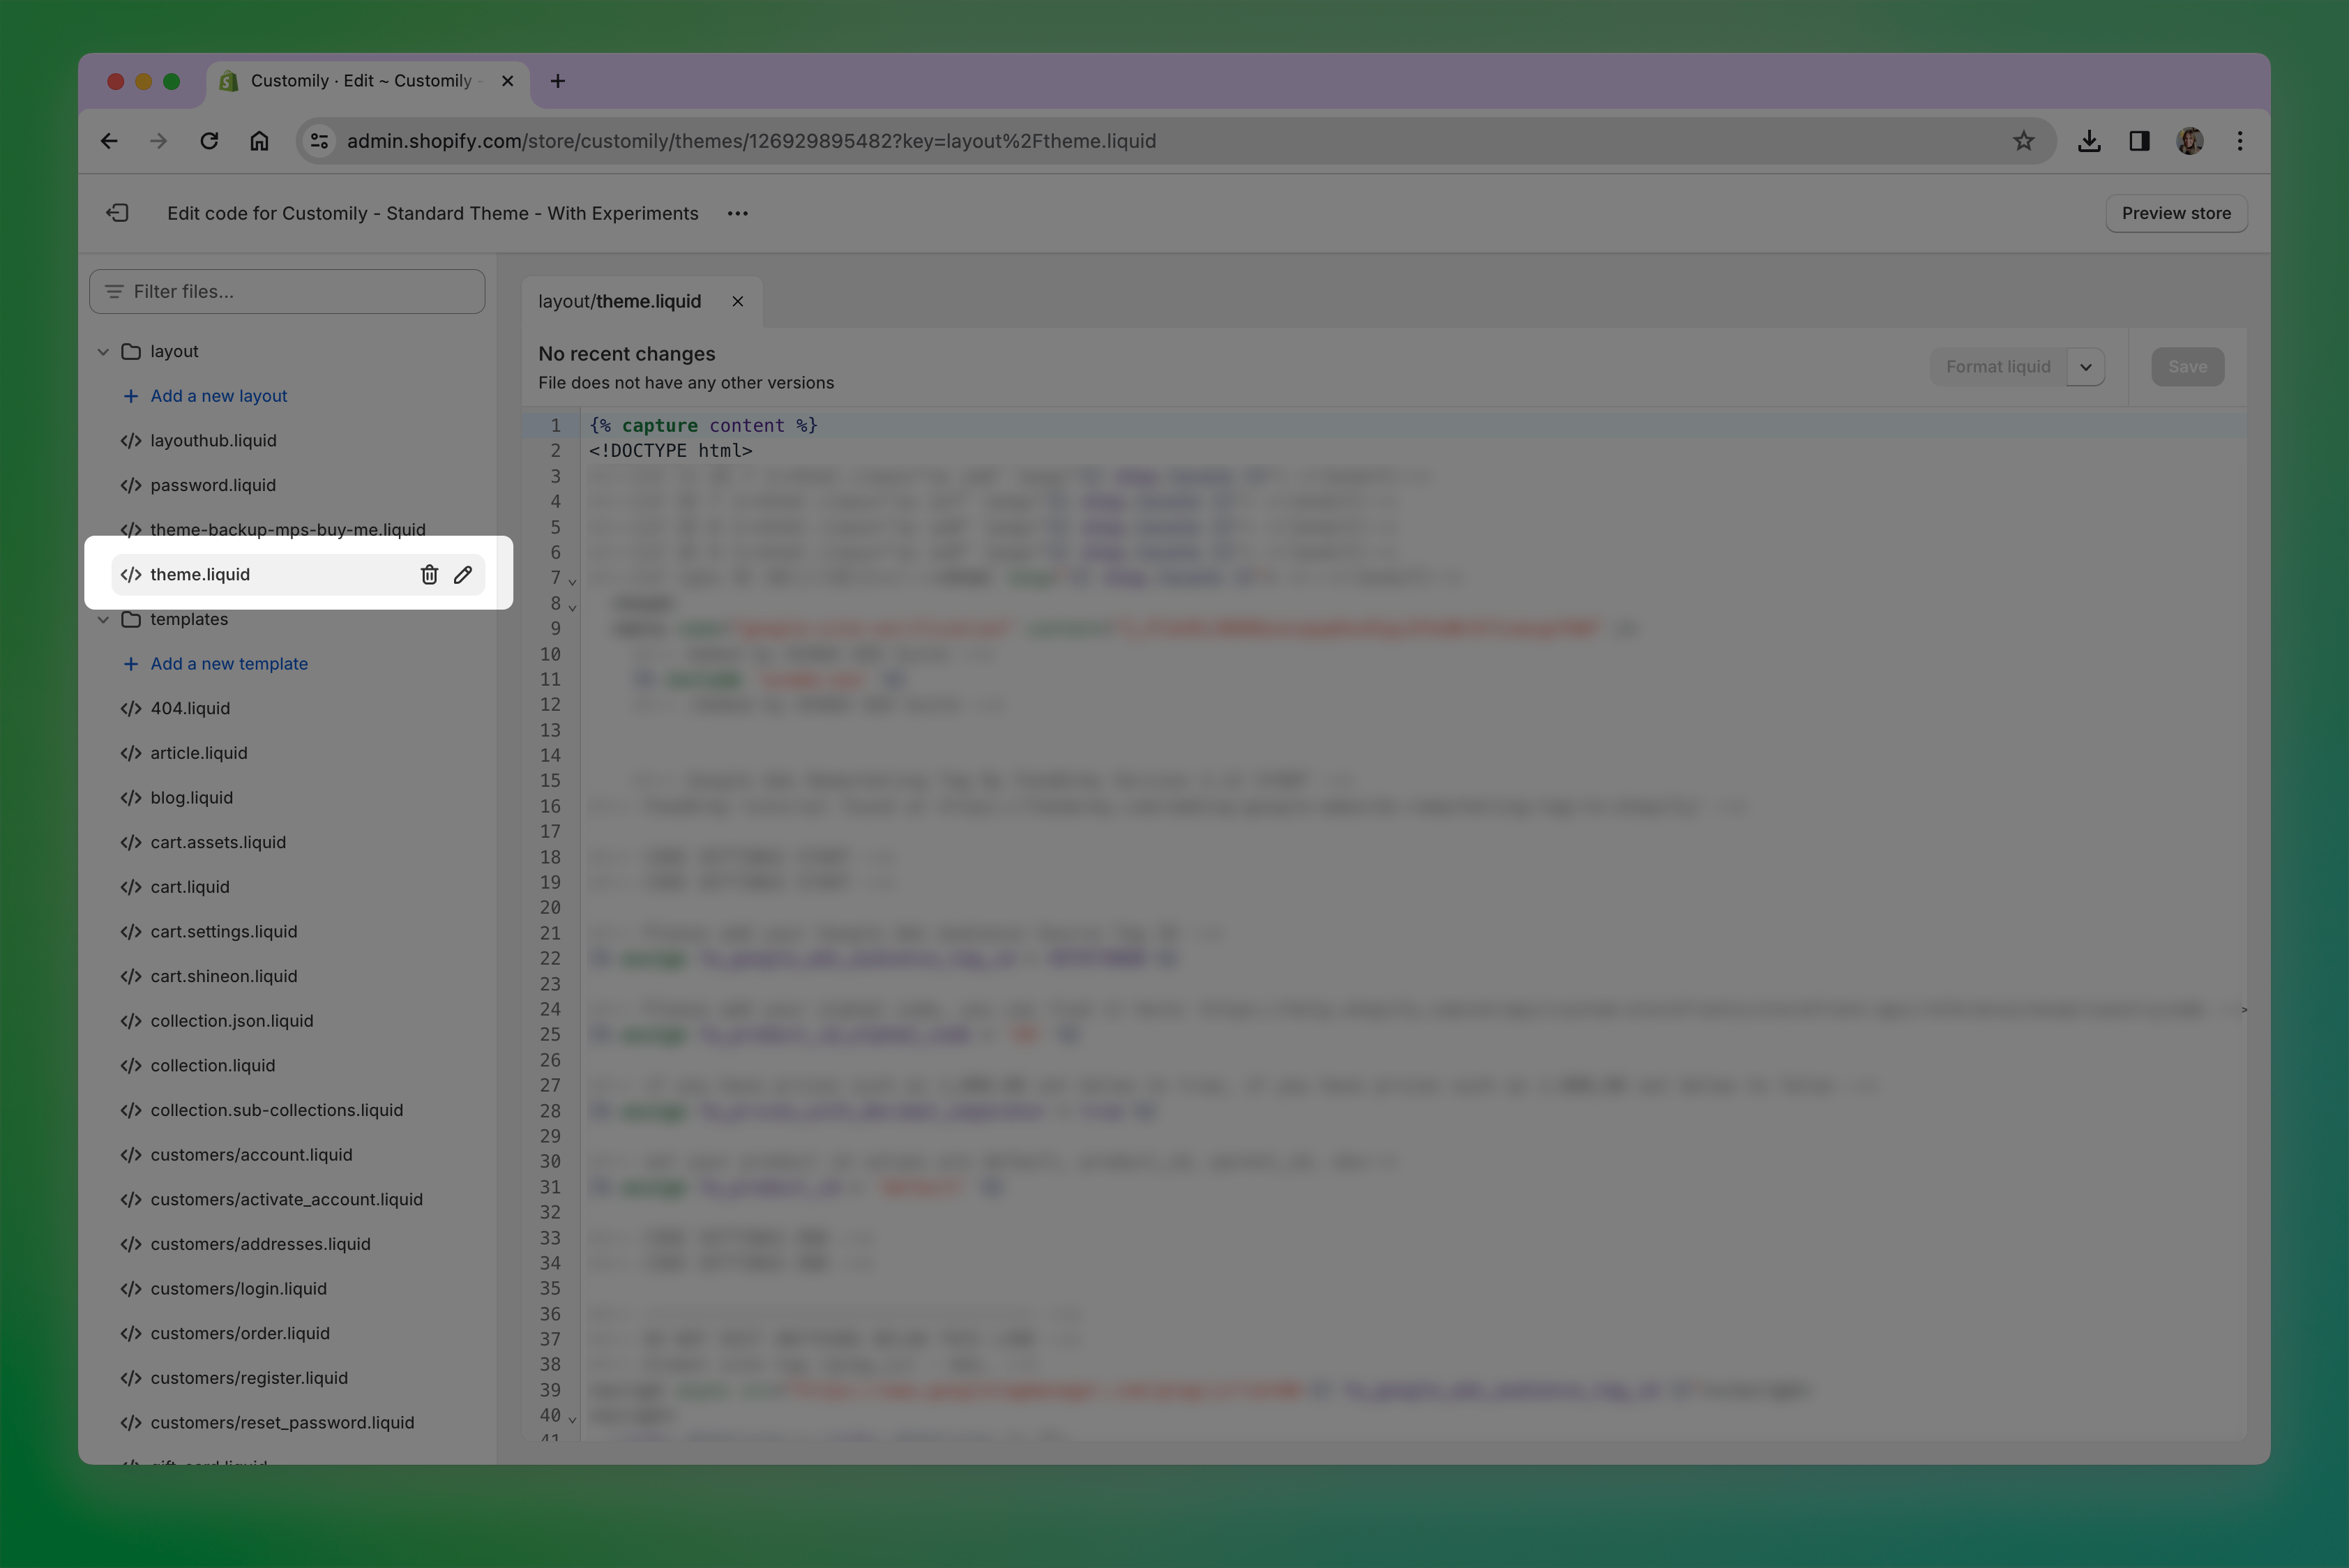Exit the code editor
The width and height of the screenshot is (2349, 1568).
pyautogui.click(x=117, y=212)
